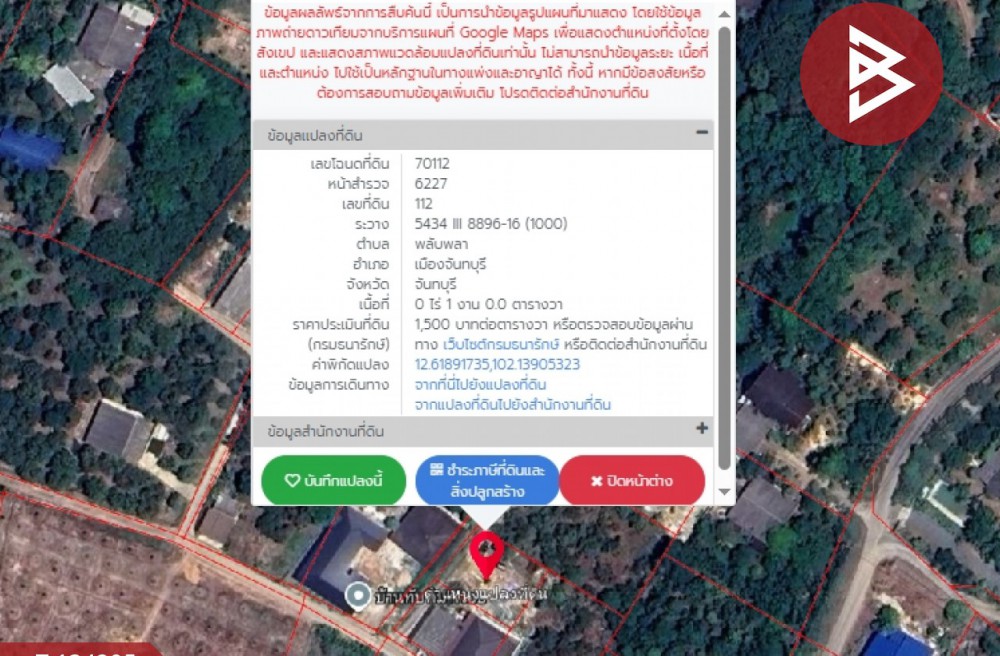Expand ข้อมูลสำนักงานที่ดิน section with plus
This screenshot has width=1000, height=656.
point(702,429)
